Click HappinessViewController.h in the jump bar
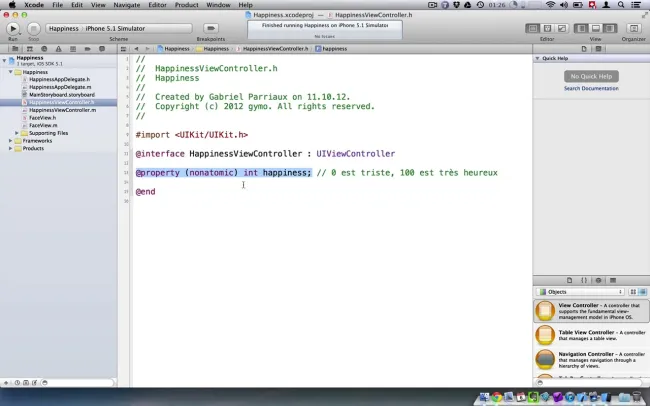650x406 pixels. pos(272,49)
